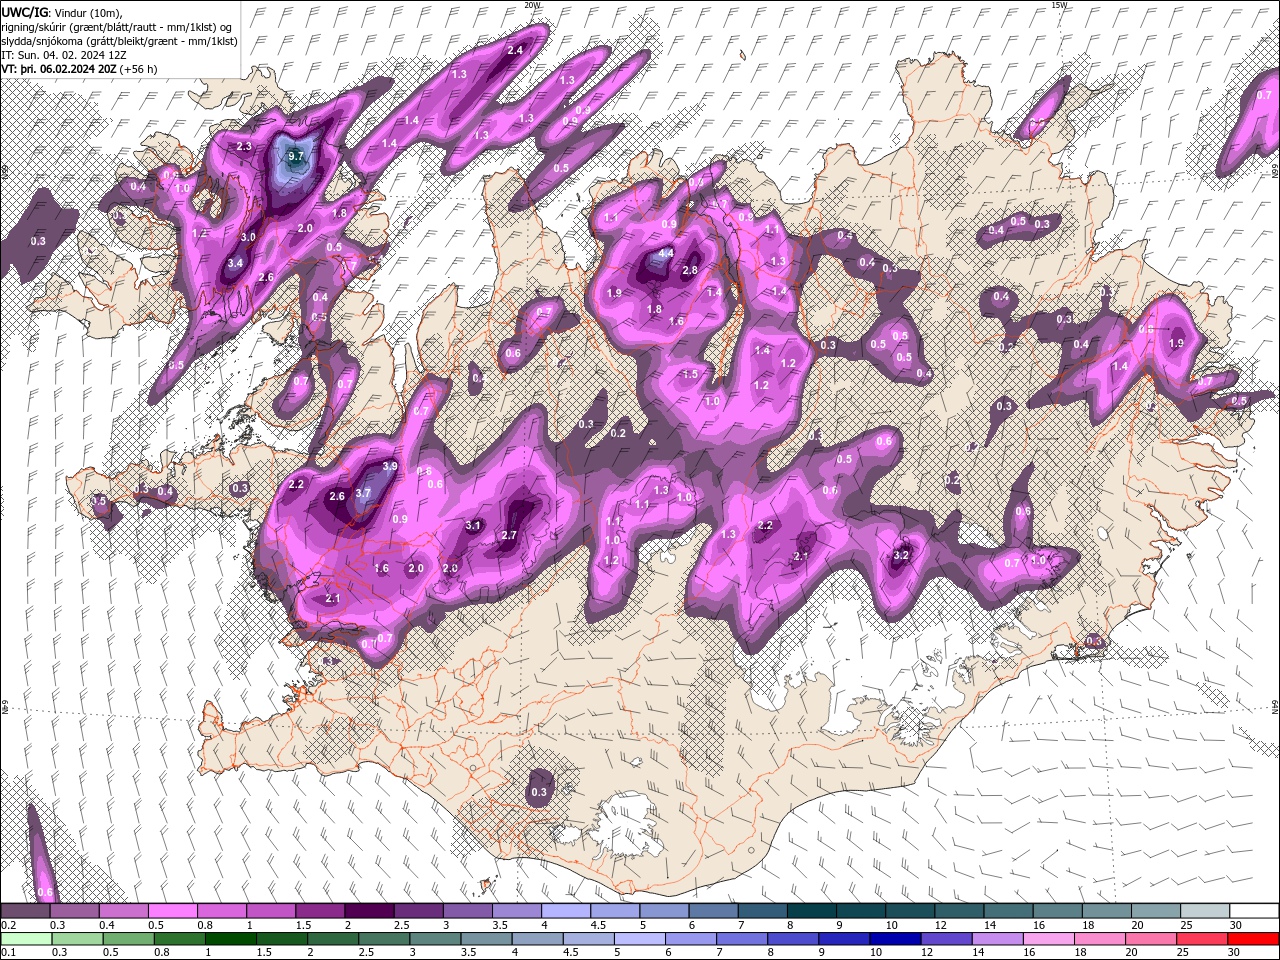This screenshot has width=1280, height=960.
Task: Click the 3.4 value label on the map
Action: click(235, 263)
